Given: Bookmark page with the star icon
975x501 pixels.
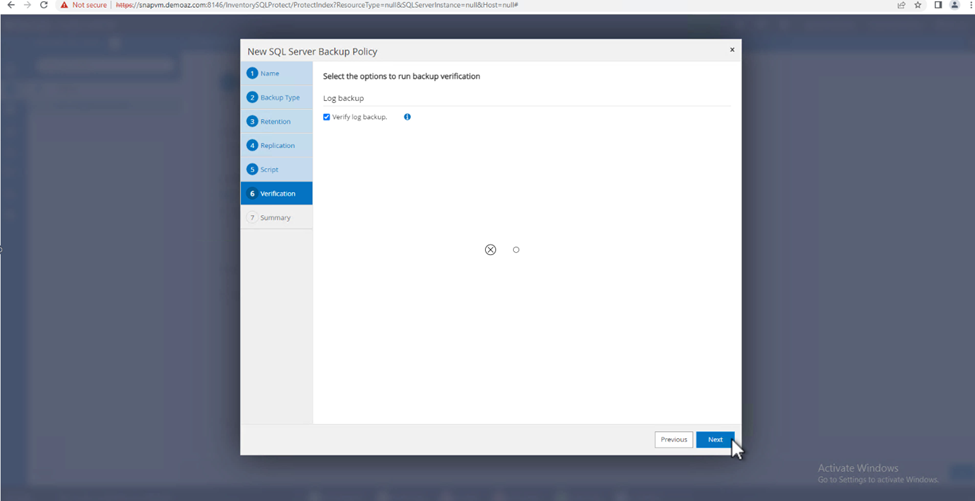Looking at the screenshot, I should (x=918, y=5).
